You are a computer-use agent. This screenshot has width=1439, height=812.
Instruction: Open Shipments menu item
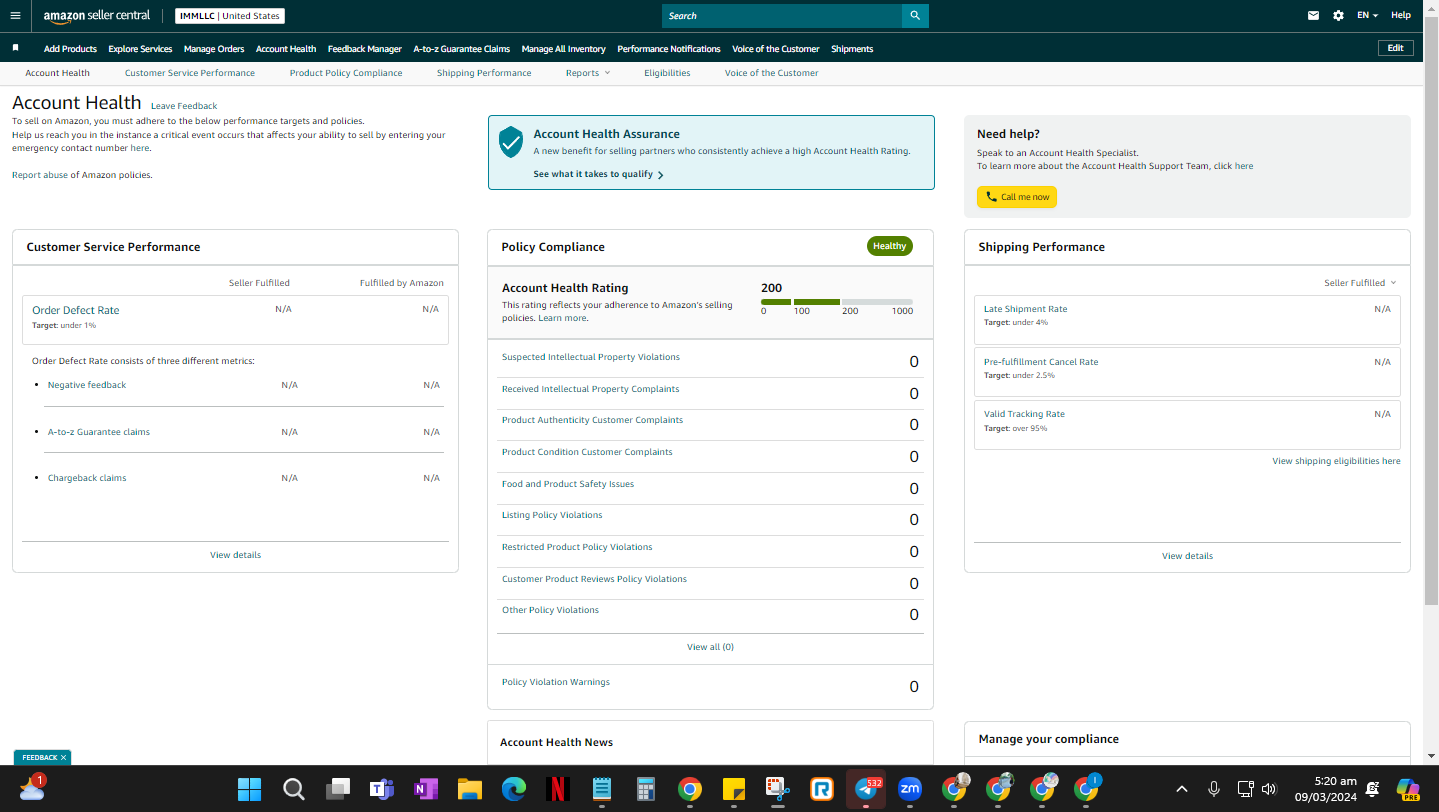coord(852,49)
